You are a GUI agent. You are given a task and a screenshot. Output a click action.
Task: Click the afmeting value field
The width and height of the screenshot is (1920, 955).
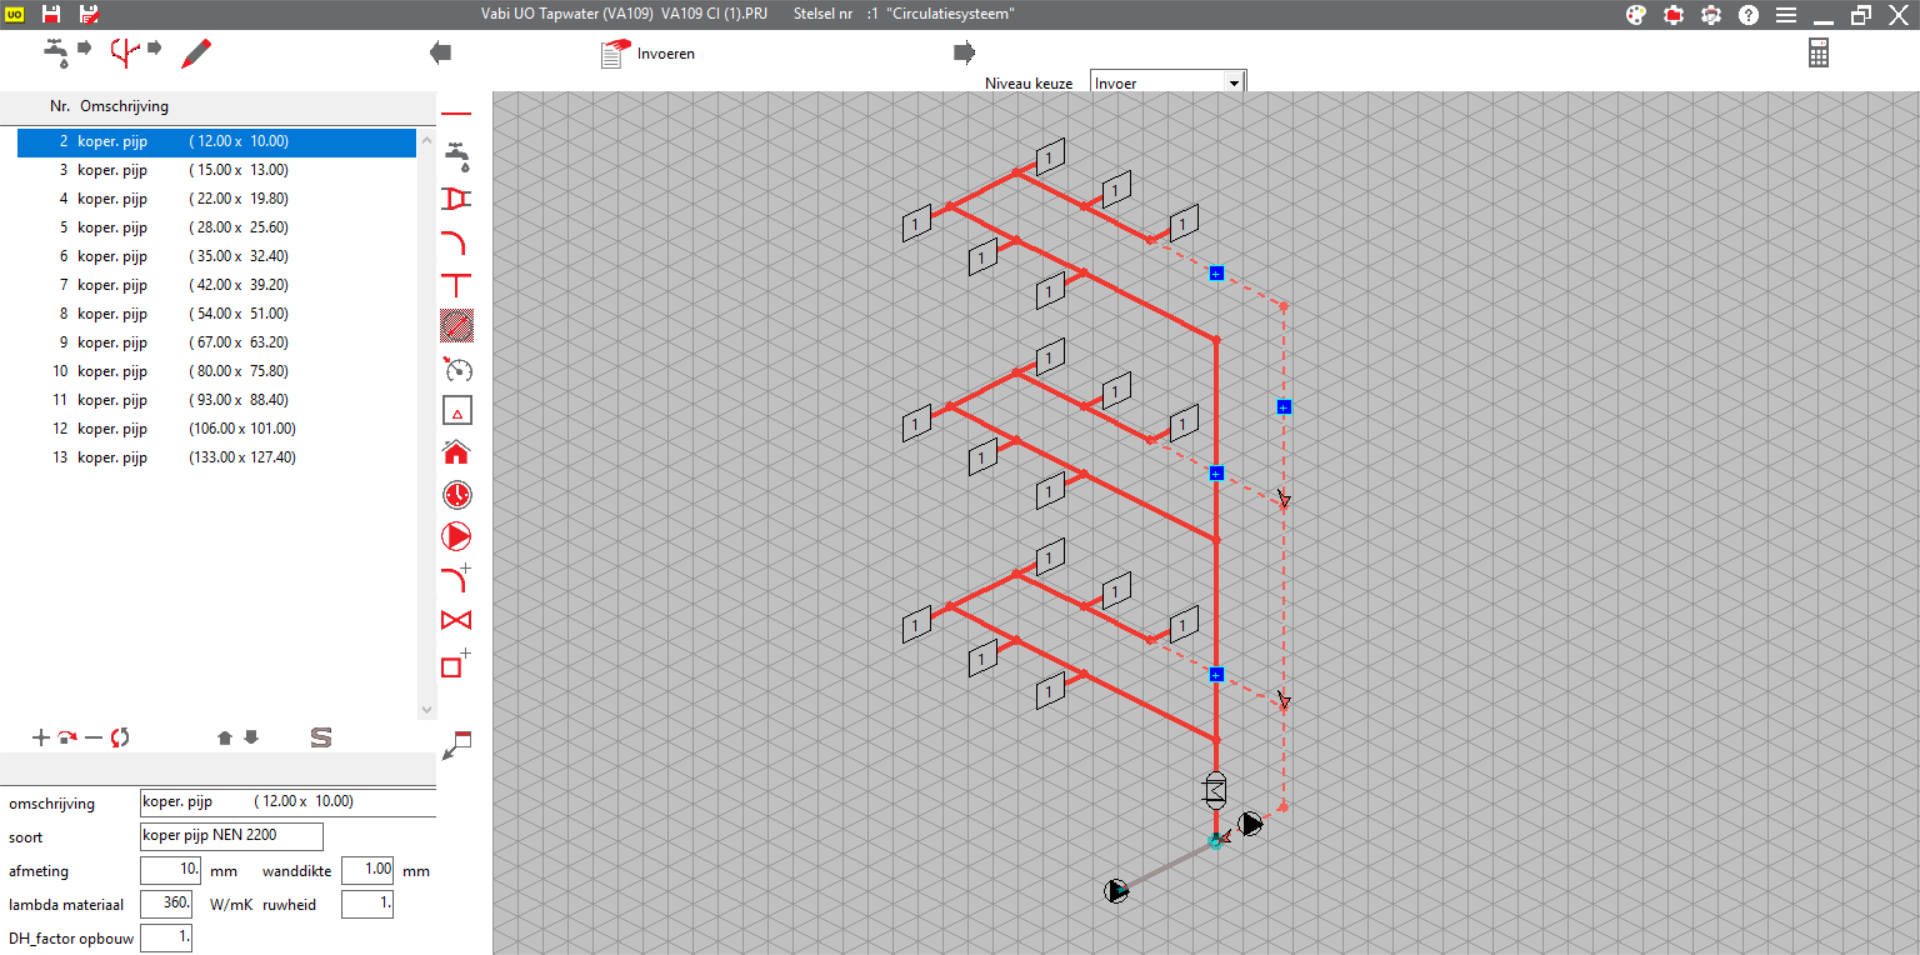tap(170, 870)
